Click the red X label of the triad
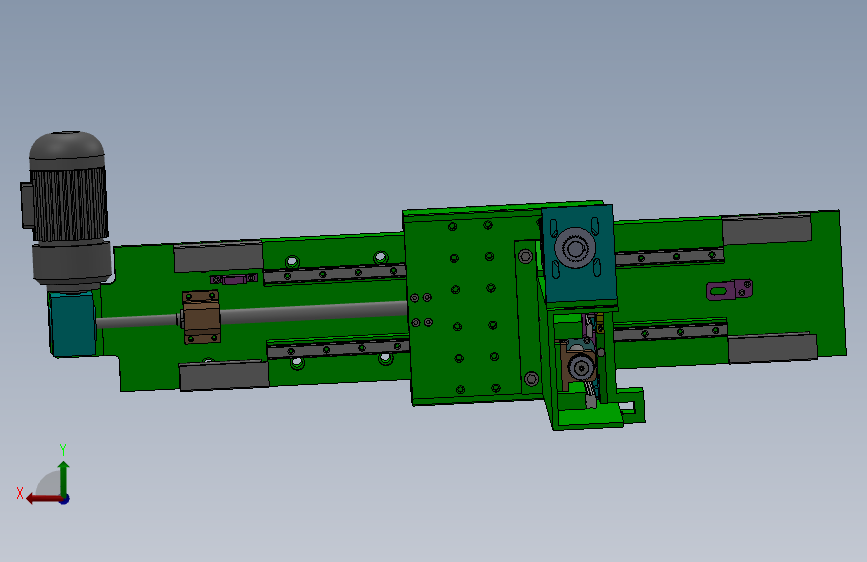 (20, 493)
